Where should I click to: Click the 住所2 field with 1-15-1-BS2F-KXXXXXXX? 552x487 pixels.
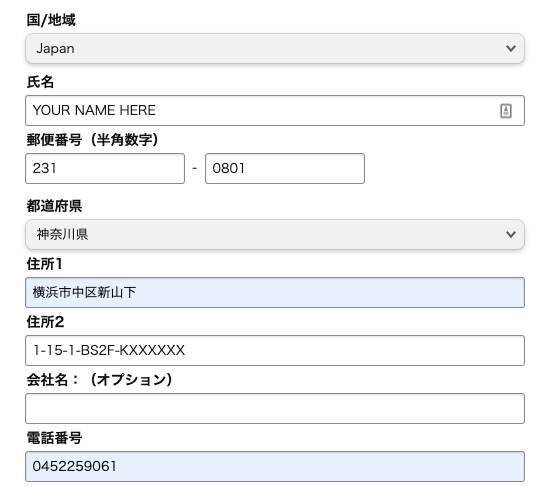pos(275,350)
